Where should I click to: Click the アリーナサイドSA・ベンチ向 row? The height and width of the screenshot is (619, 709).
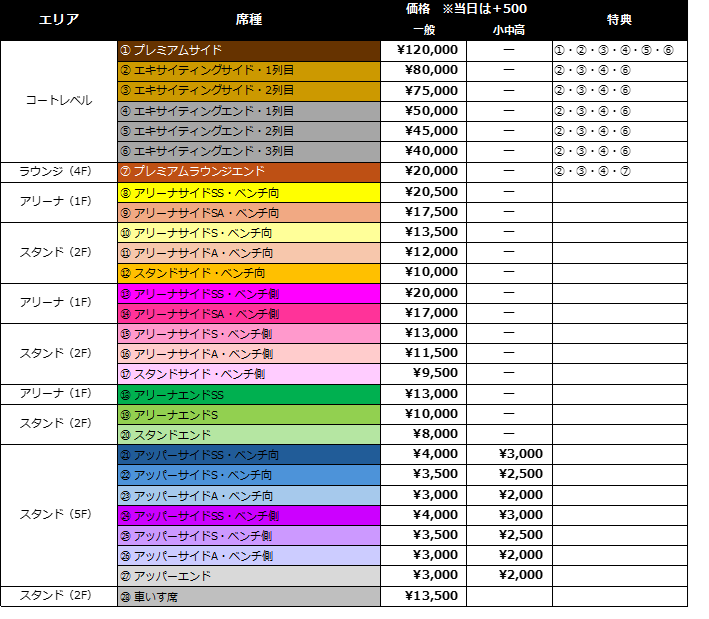coord(248,212)
